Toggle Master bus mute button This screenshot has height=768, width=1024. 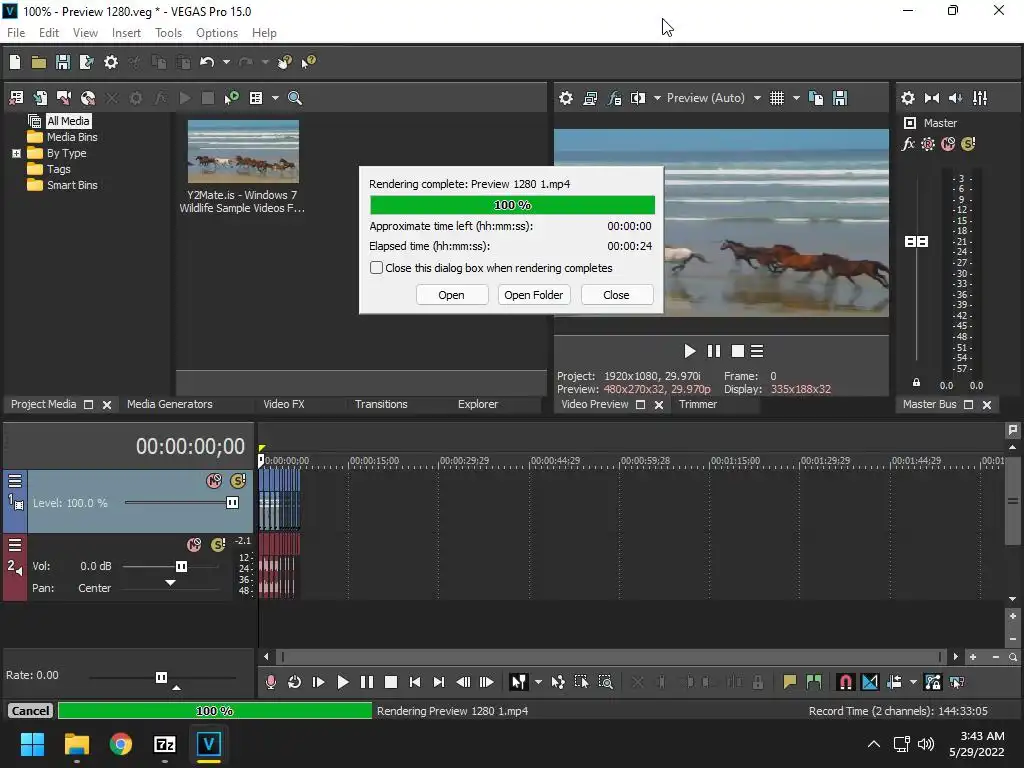coord(948,144)
